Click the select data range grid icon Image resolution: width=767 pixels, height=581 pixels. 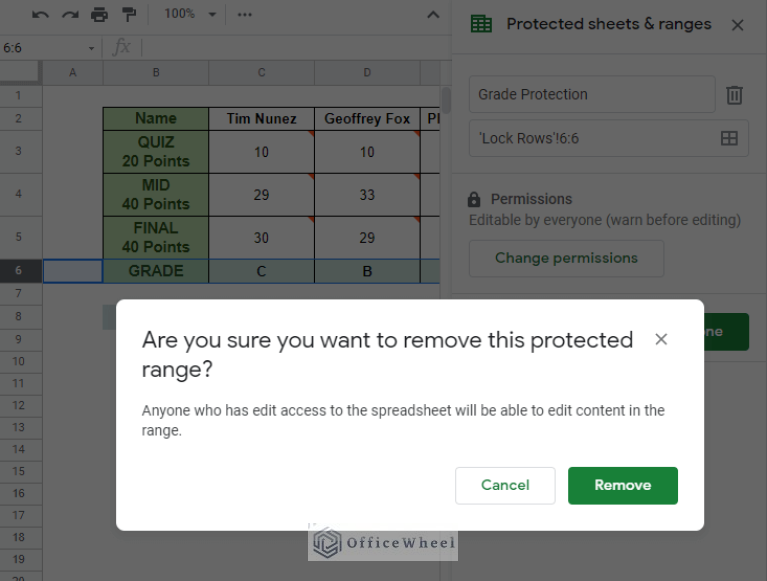pyautogui.click(x=729, y=138)
